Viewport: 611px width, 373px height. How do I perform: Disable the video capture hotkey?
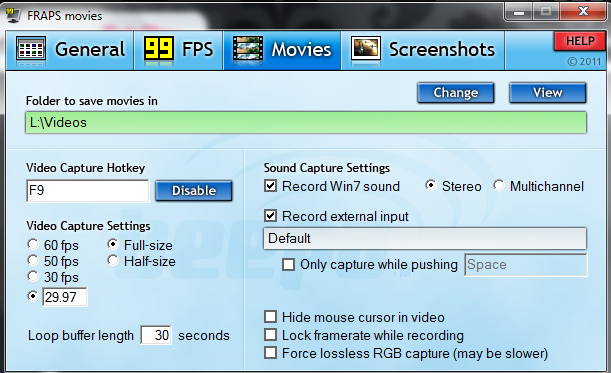194,191
